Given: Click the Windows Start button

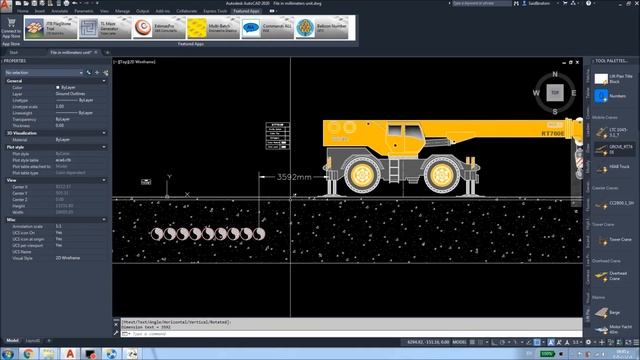Looking at the screenshot, I should [7, 353].
